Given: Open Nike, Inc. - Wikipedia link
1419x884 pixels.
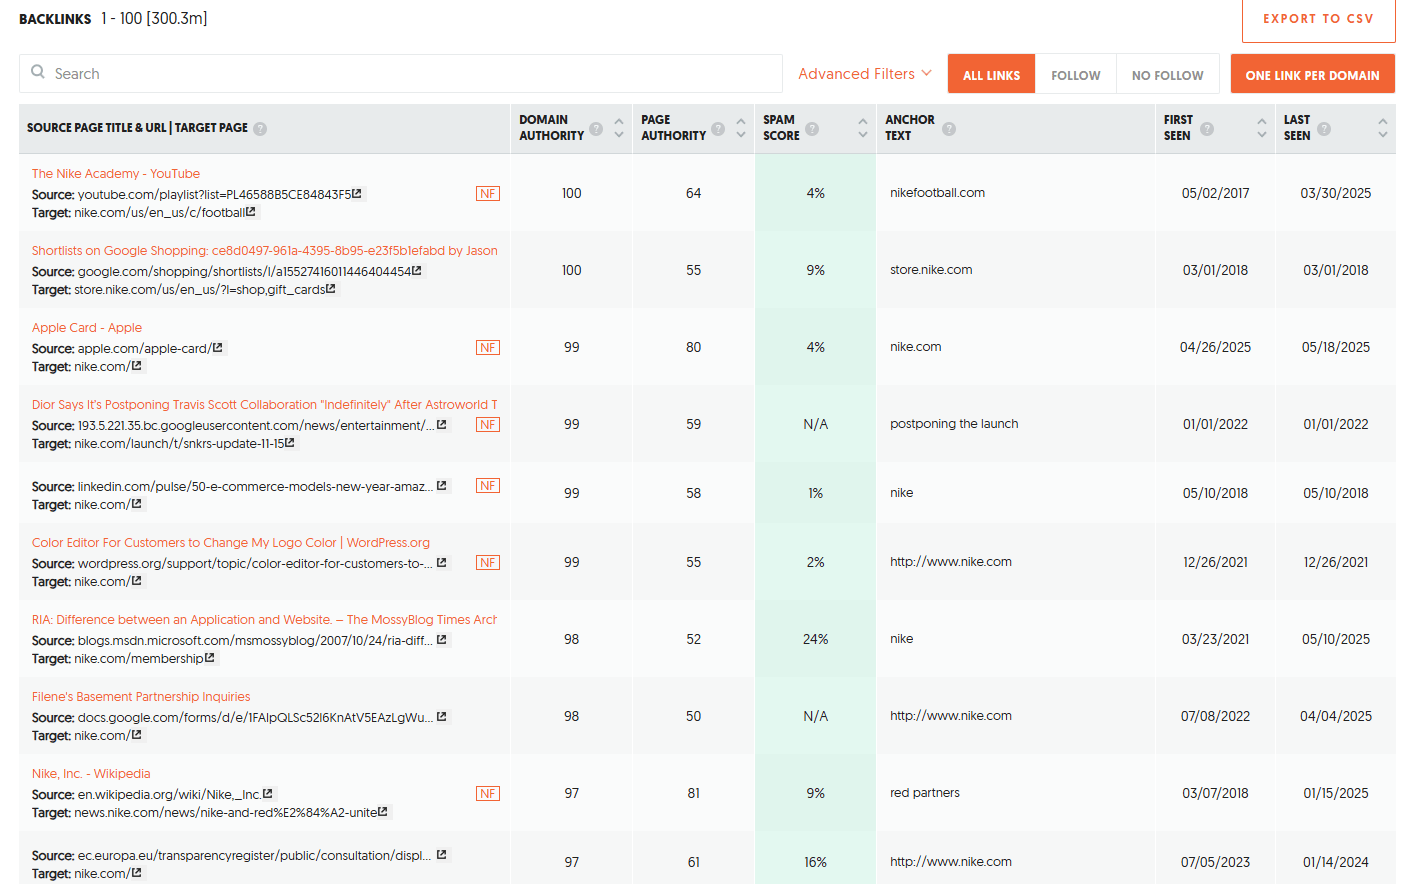Looking at the screenshot, I should [91, 774].
